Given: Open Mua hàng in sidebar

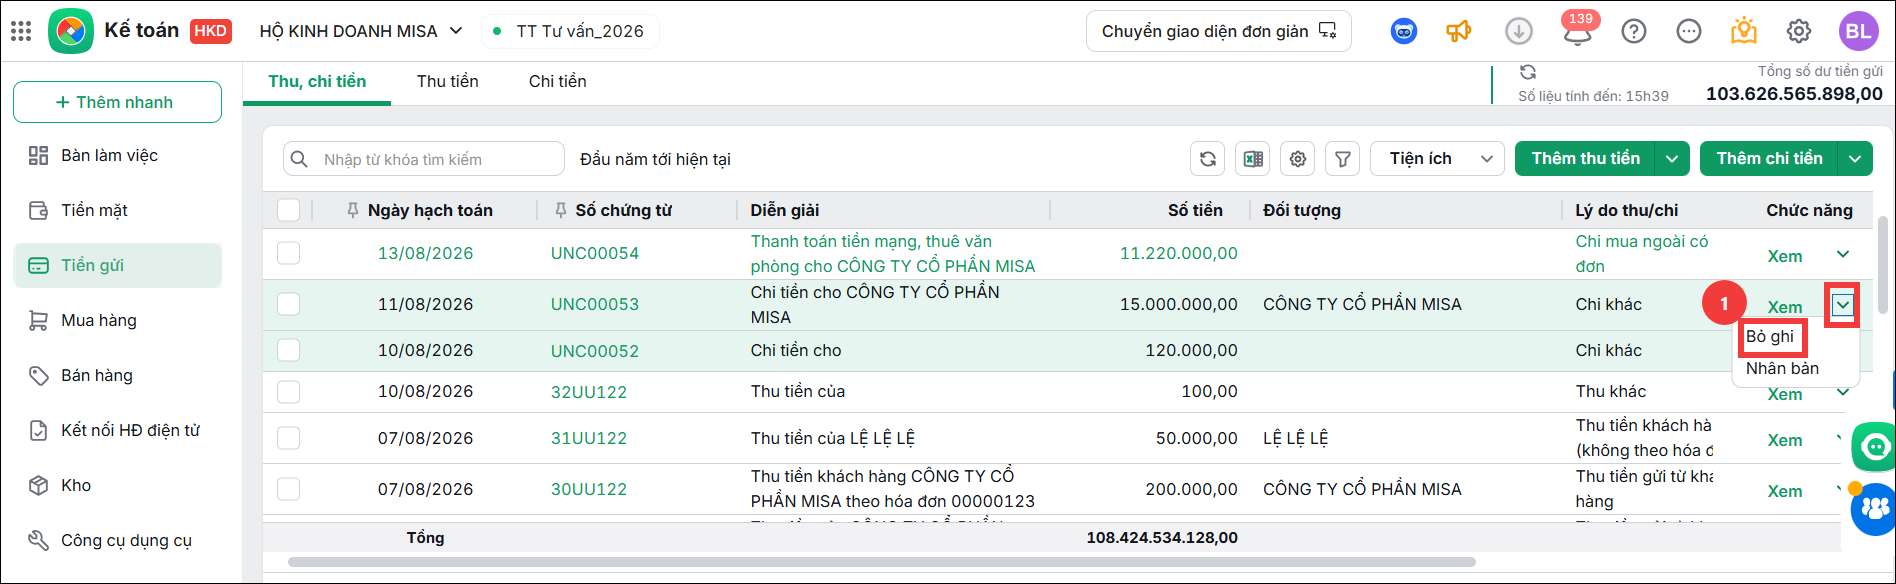Looking at the screenshot, I should pyautogui.click(x=118, y=320).
